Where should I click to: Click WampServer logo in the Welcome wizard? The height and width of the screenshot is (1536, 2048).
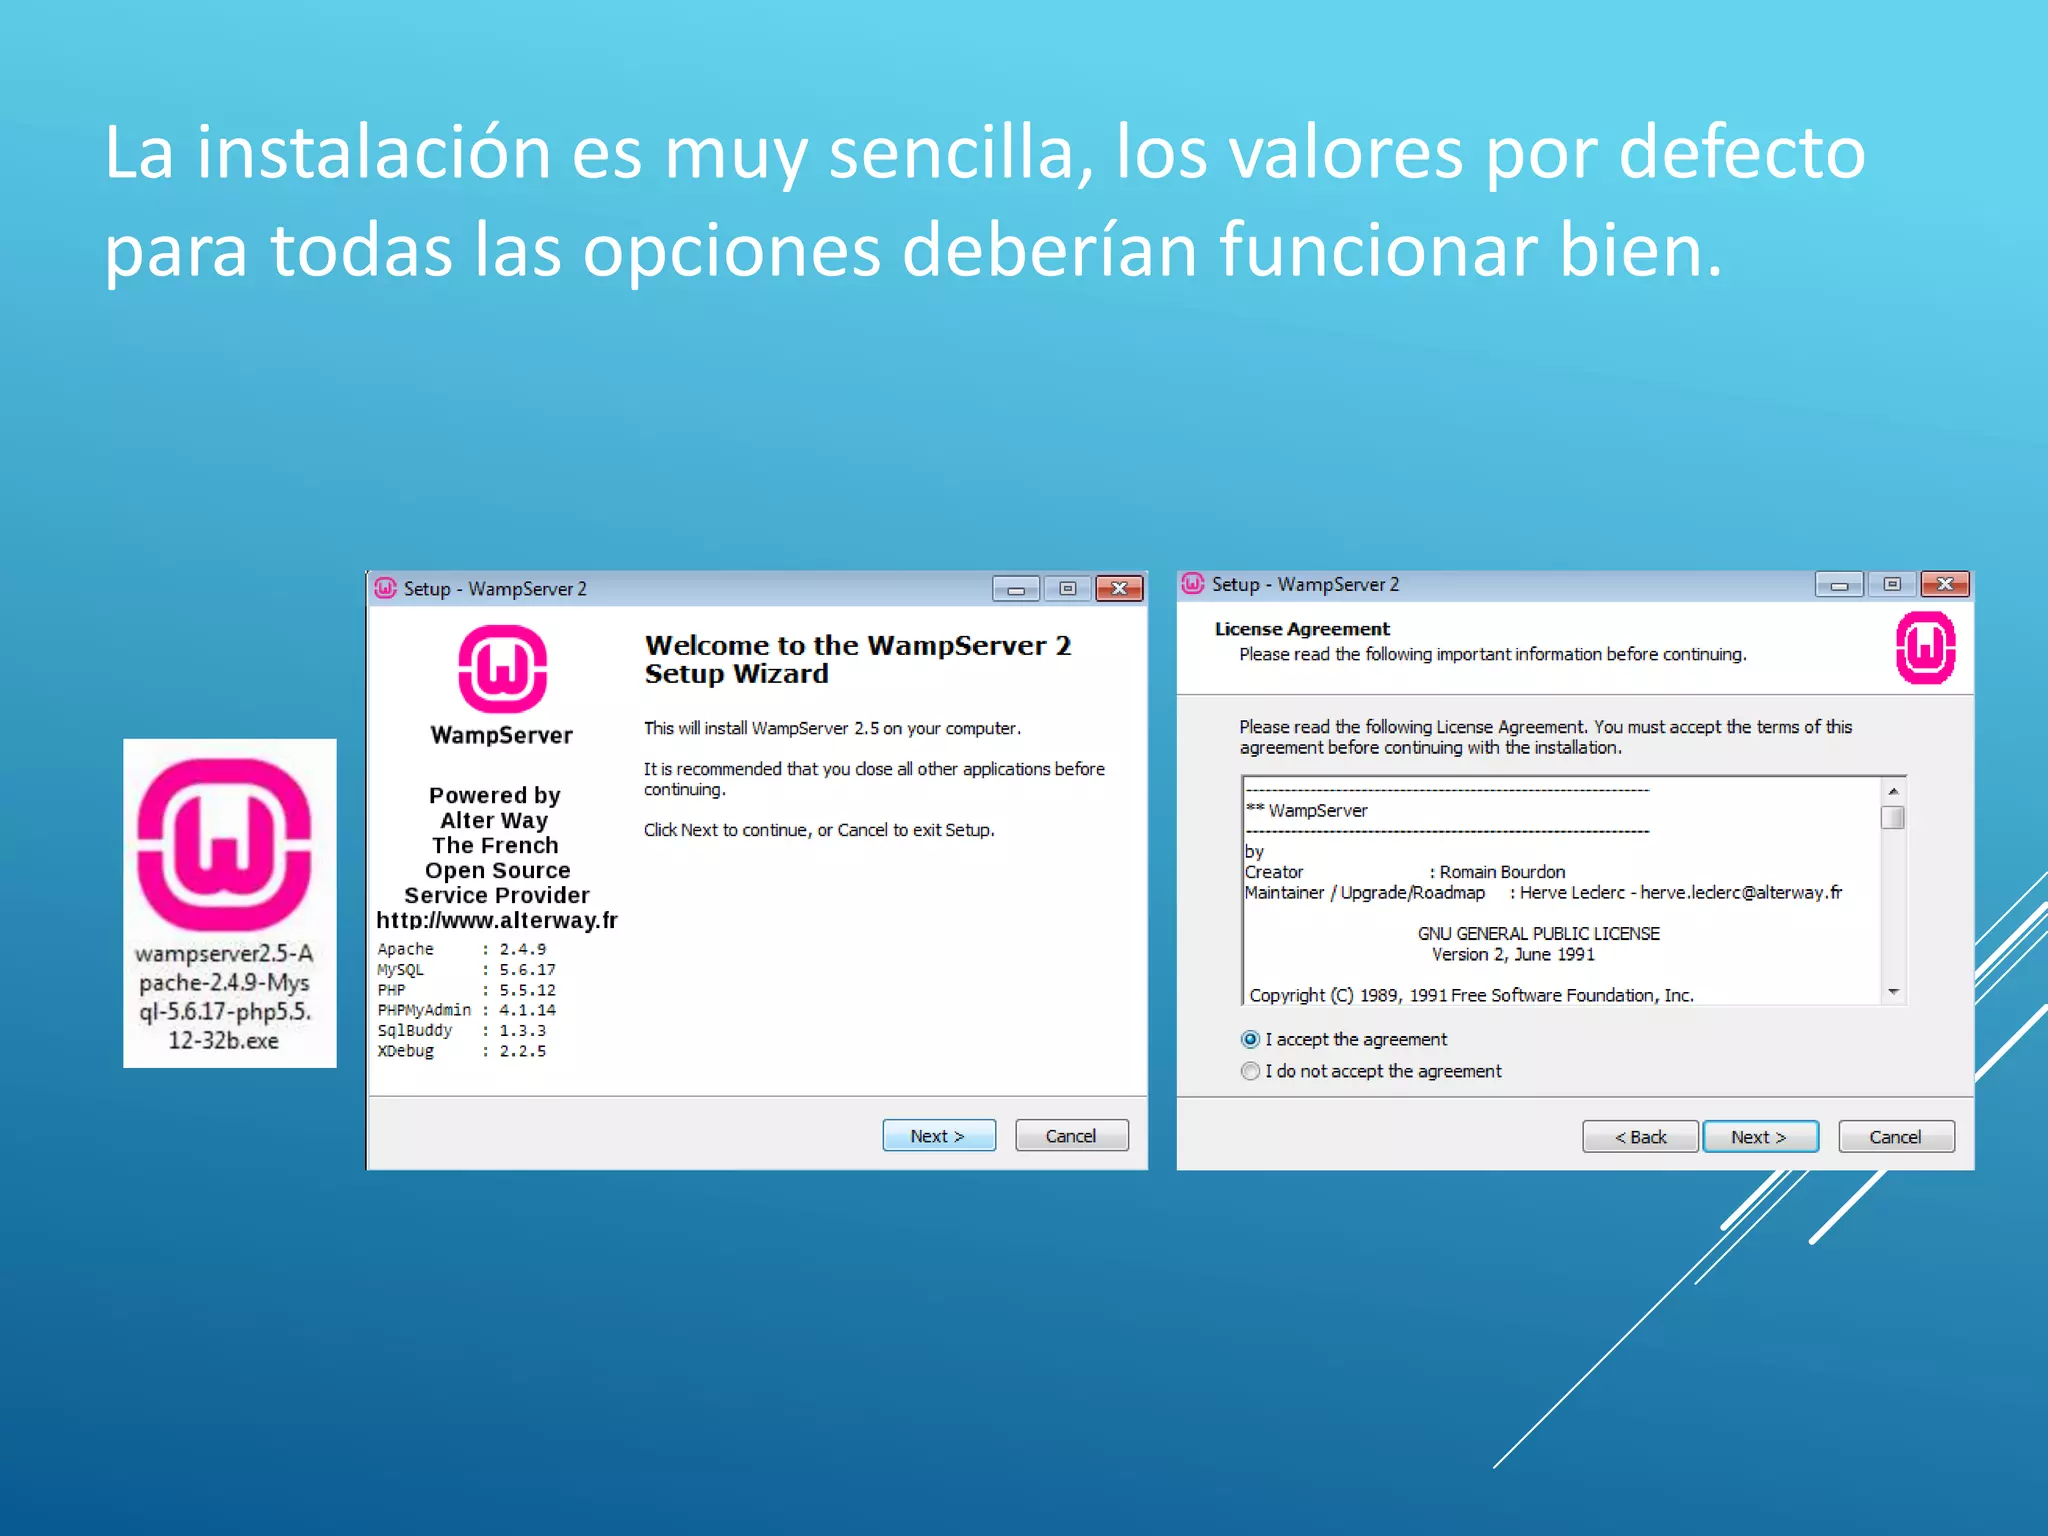pyautogui.click(x=502, y=668)
